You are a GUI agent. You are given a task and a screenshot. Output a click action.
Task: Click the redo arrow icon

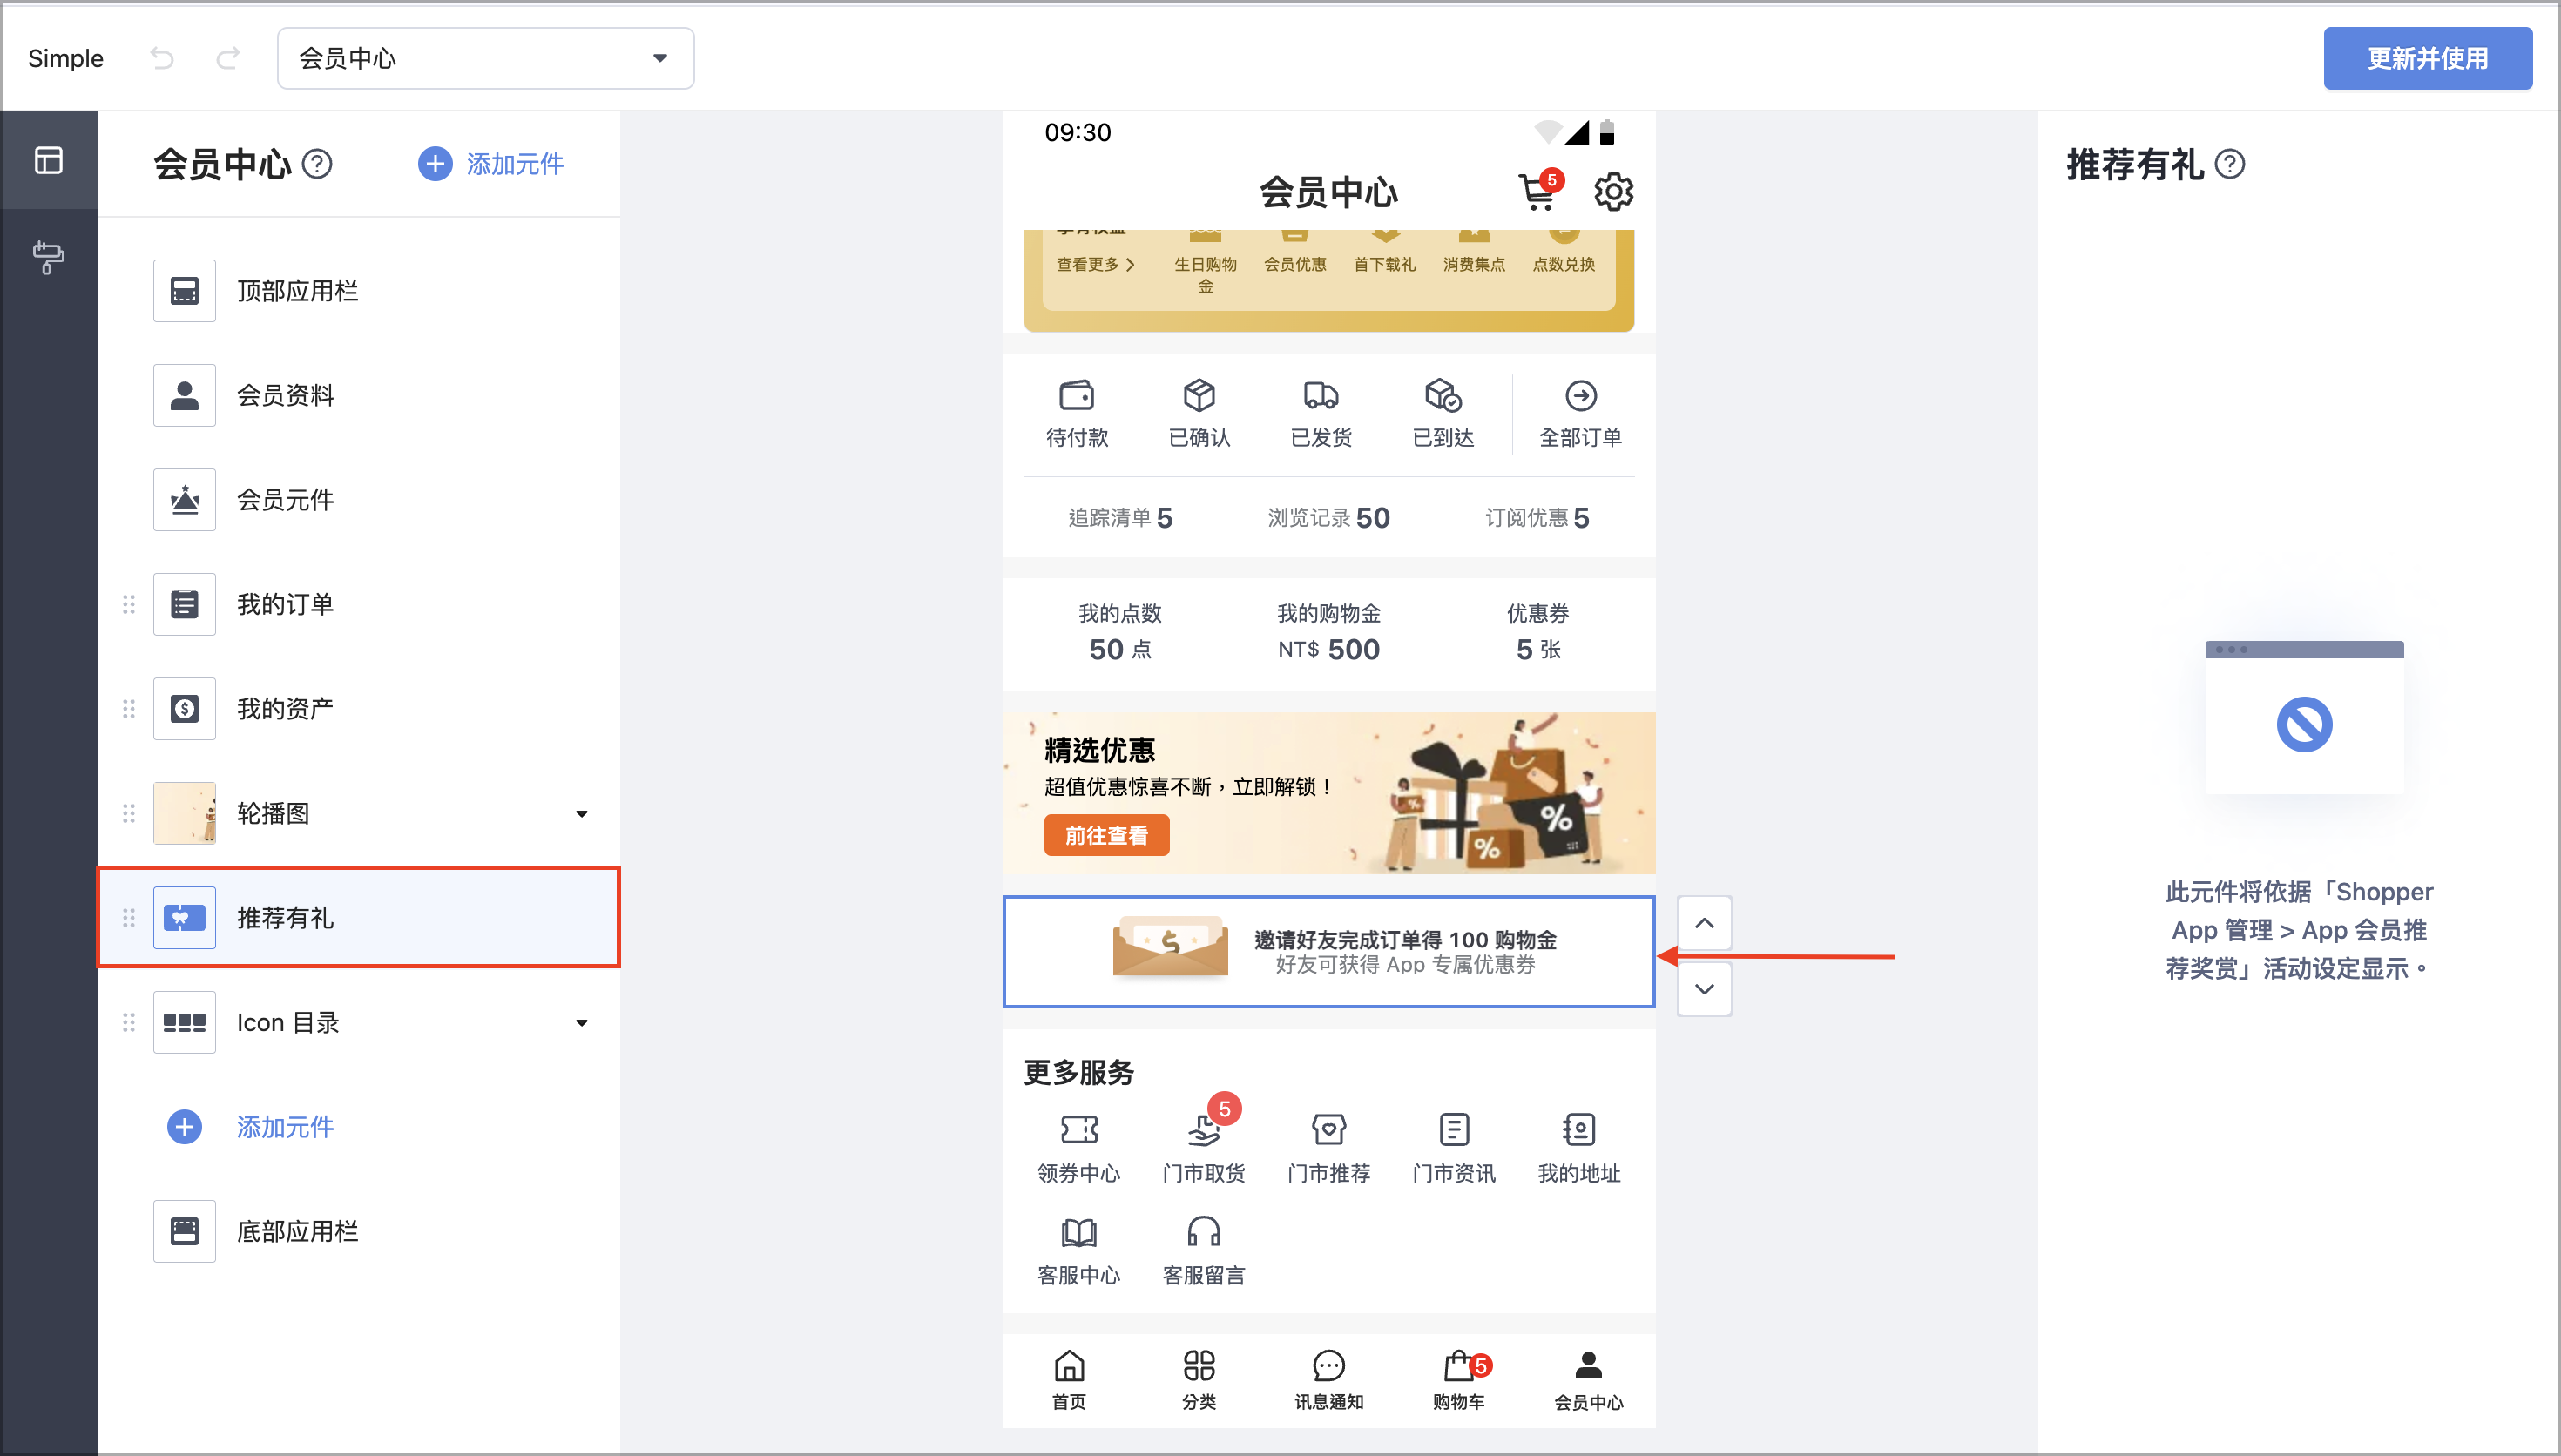228,58
